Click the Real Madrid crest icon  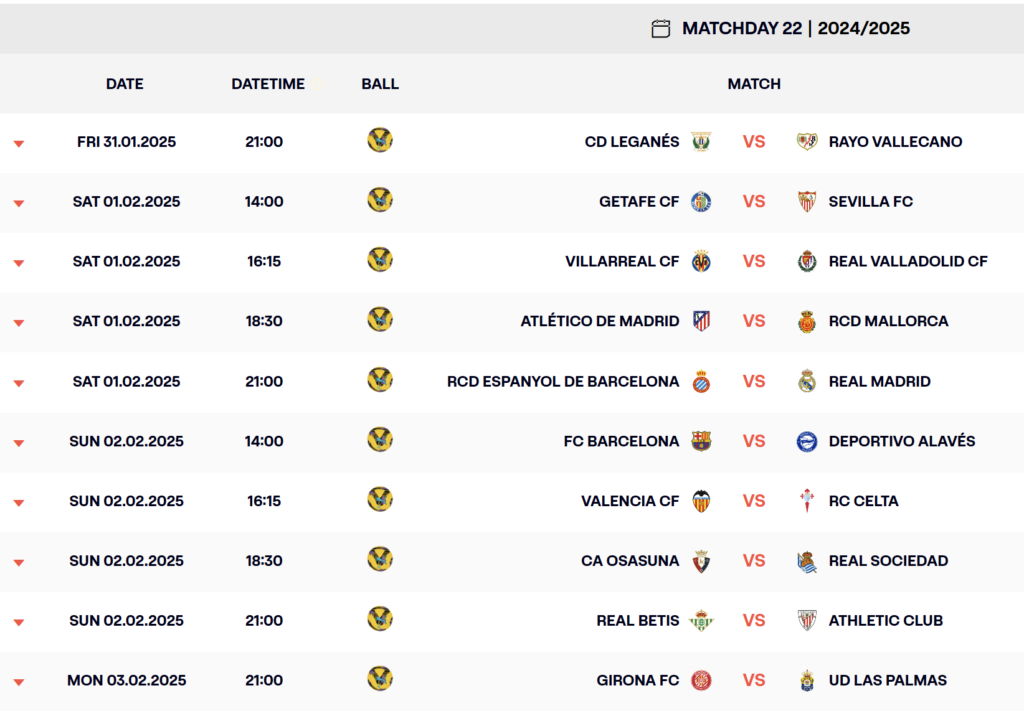(x=807, y=381)
